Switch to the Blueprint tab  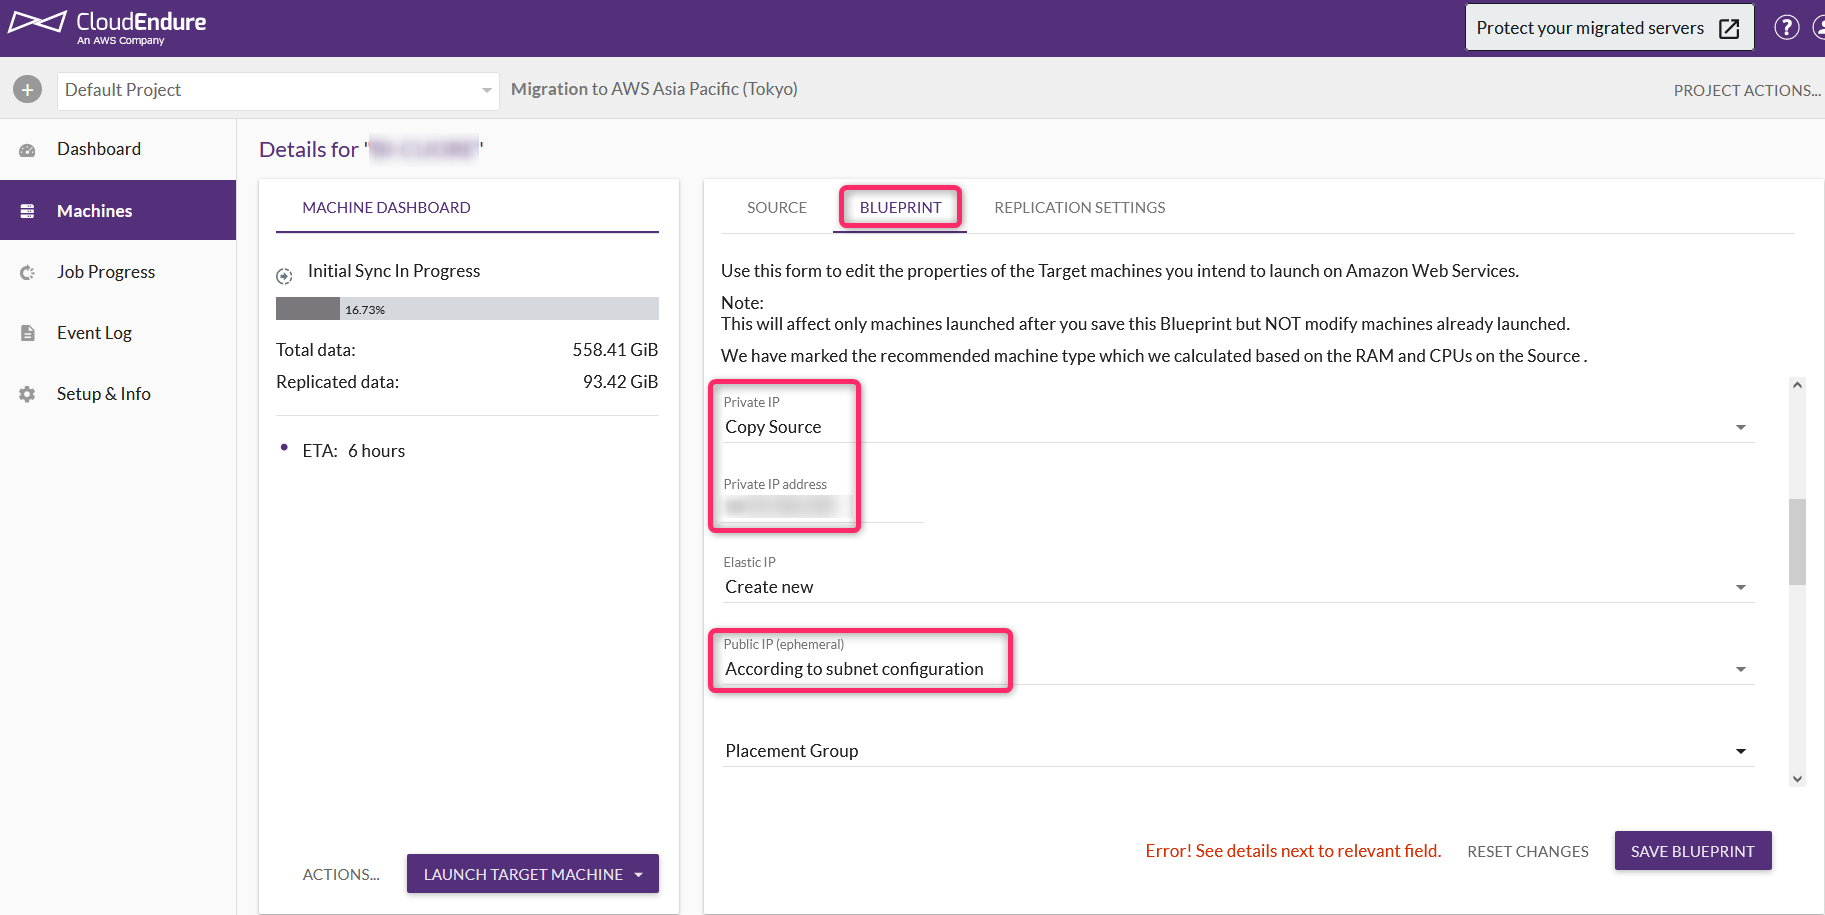pos(900,208)
